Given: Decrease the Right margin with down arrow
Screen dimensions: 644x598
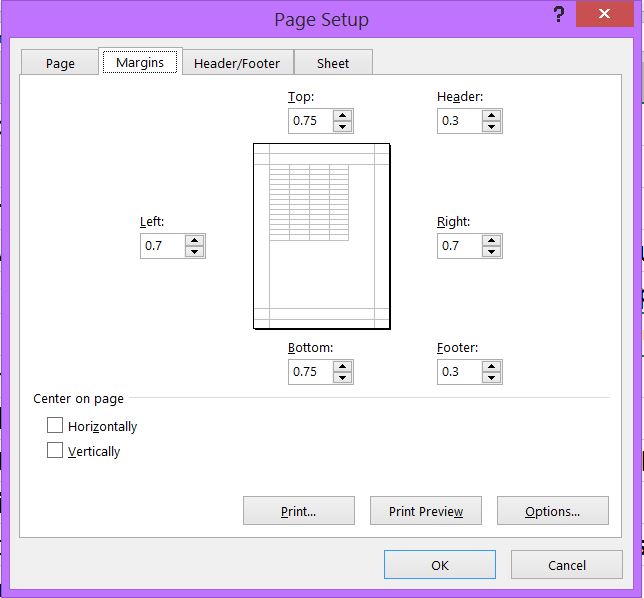Looking at the screenshot, I should click(492, 251).
